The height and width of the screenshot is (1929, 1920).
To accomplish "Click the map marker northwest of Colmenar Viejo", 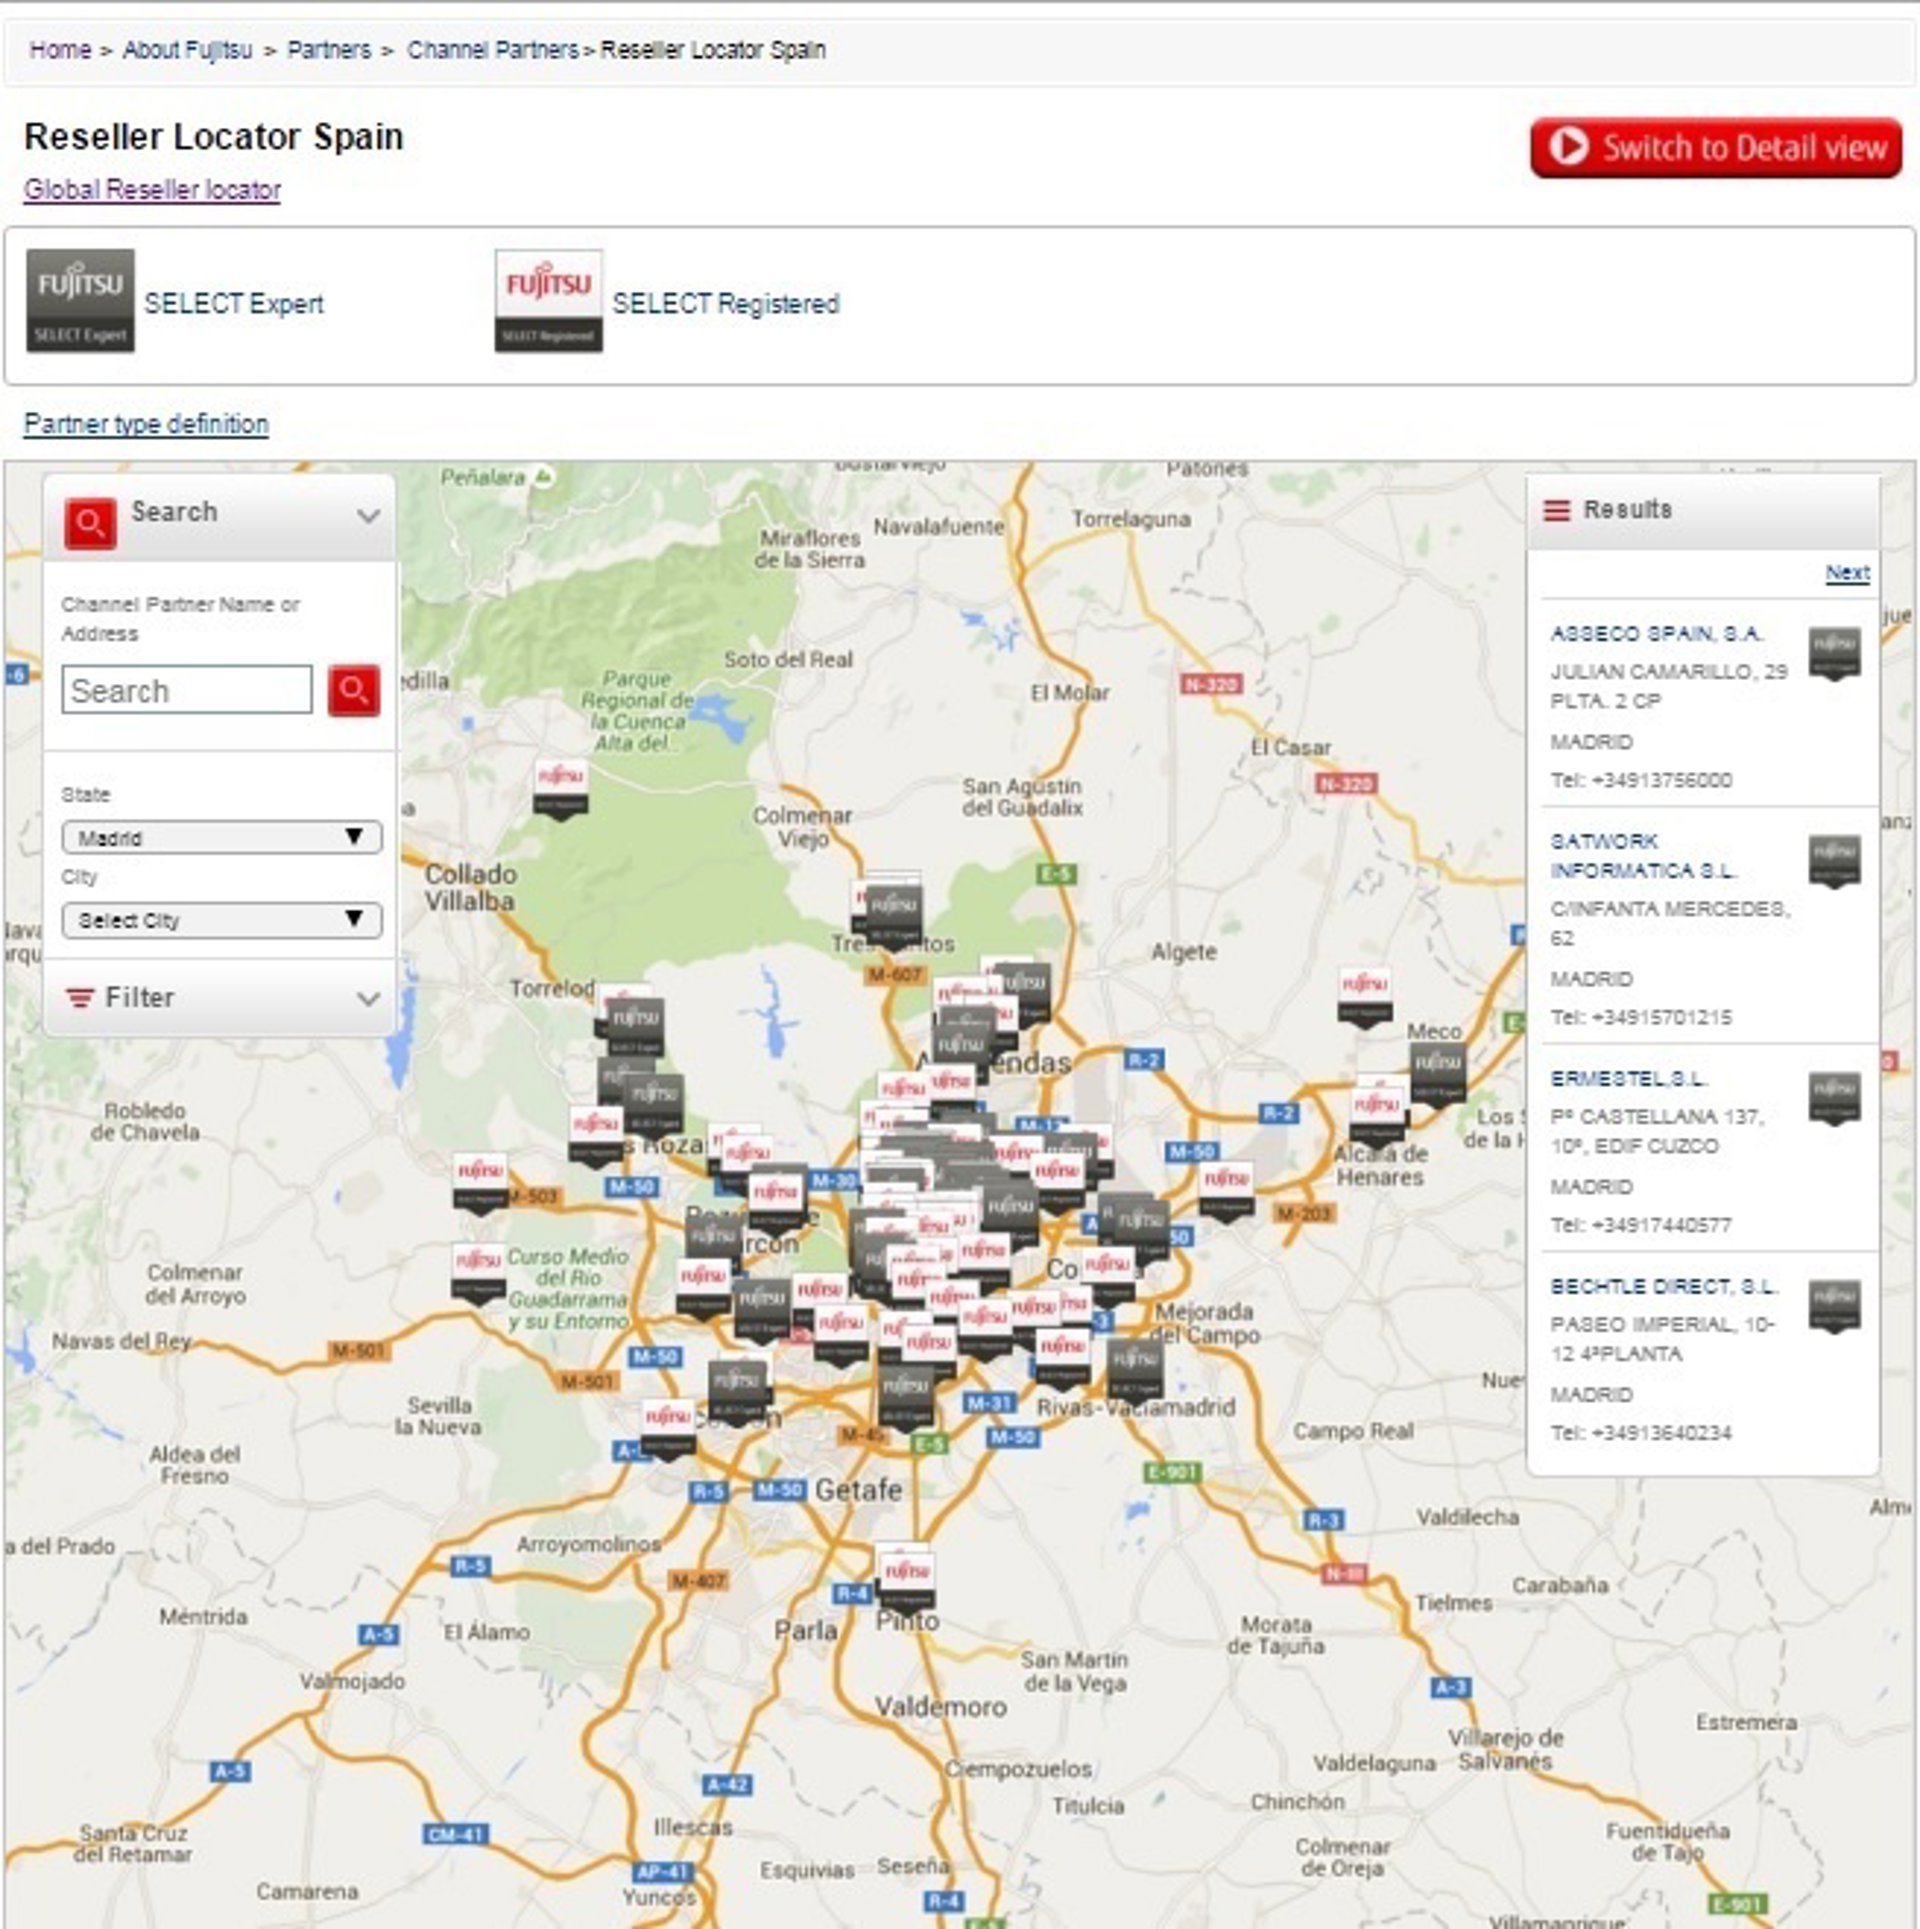I will point(560,789).
